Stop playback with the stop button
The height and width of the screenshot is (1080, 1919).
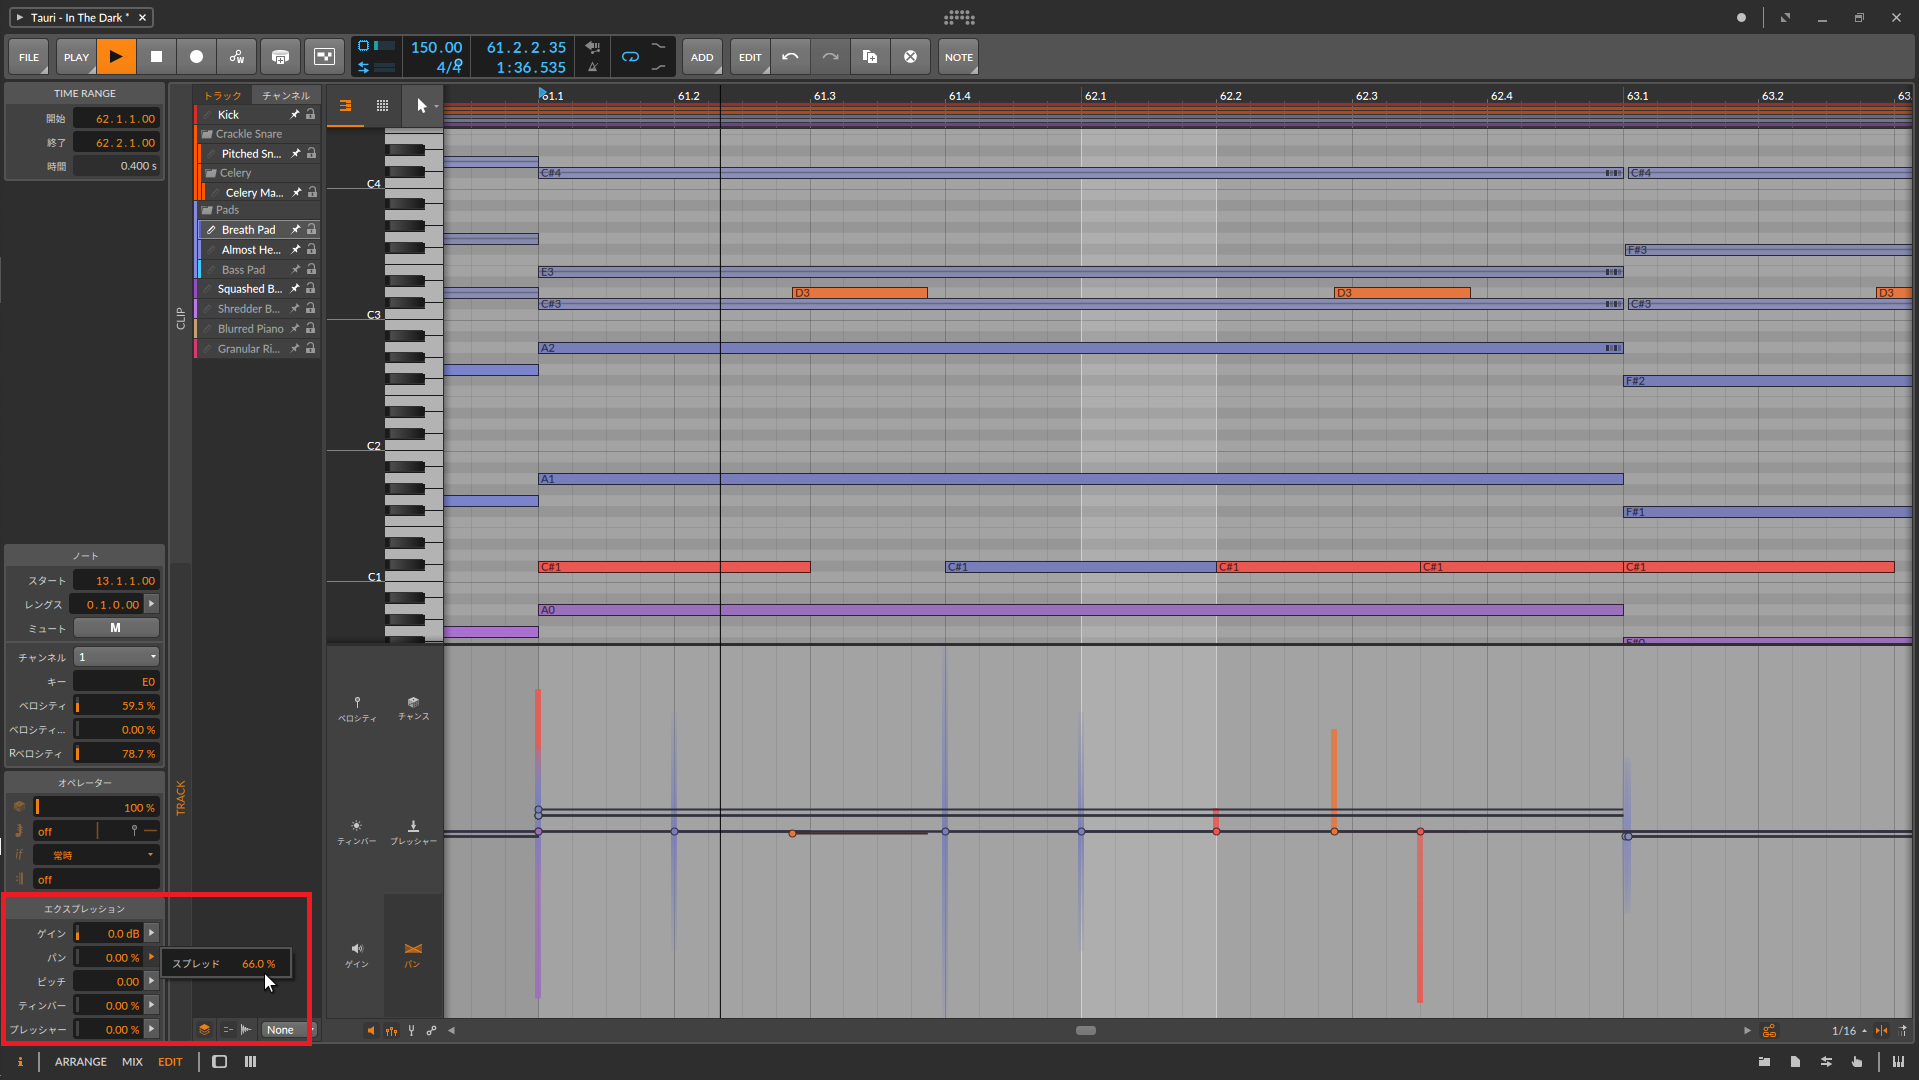(156, 57)
